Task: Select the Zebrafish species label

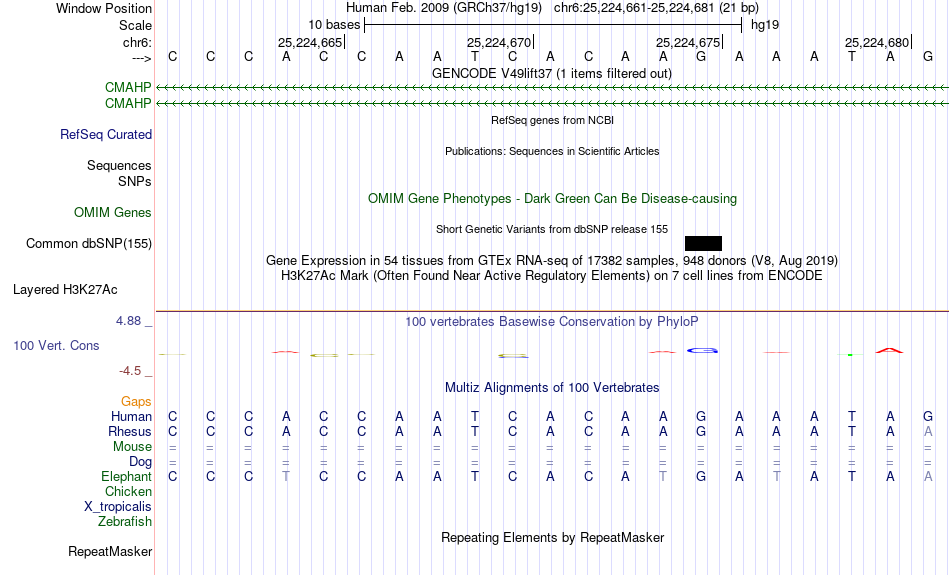Action: click(125, 521)
